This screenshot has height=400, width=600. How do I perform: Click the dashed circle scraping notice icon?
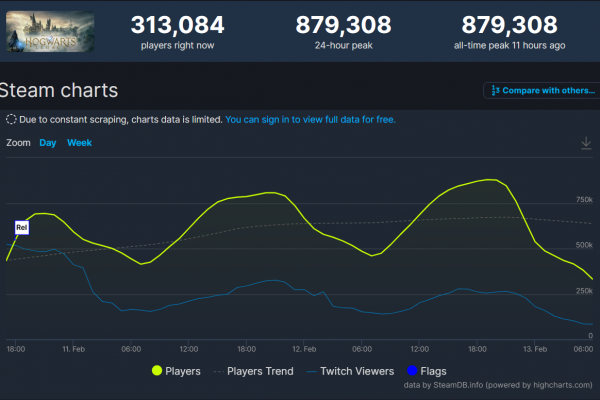11,119
